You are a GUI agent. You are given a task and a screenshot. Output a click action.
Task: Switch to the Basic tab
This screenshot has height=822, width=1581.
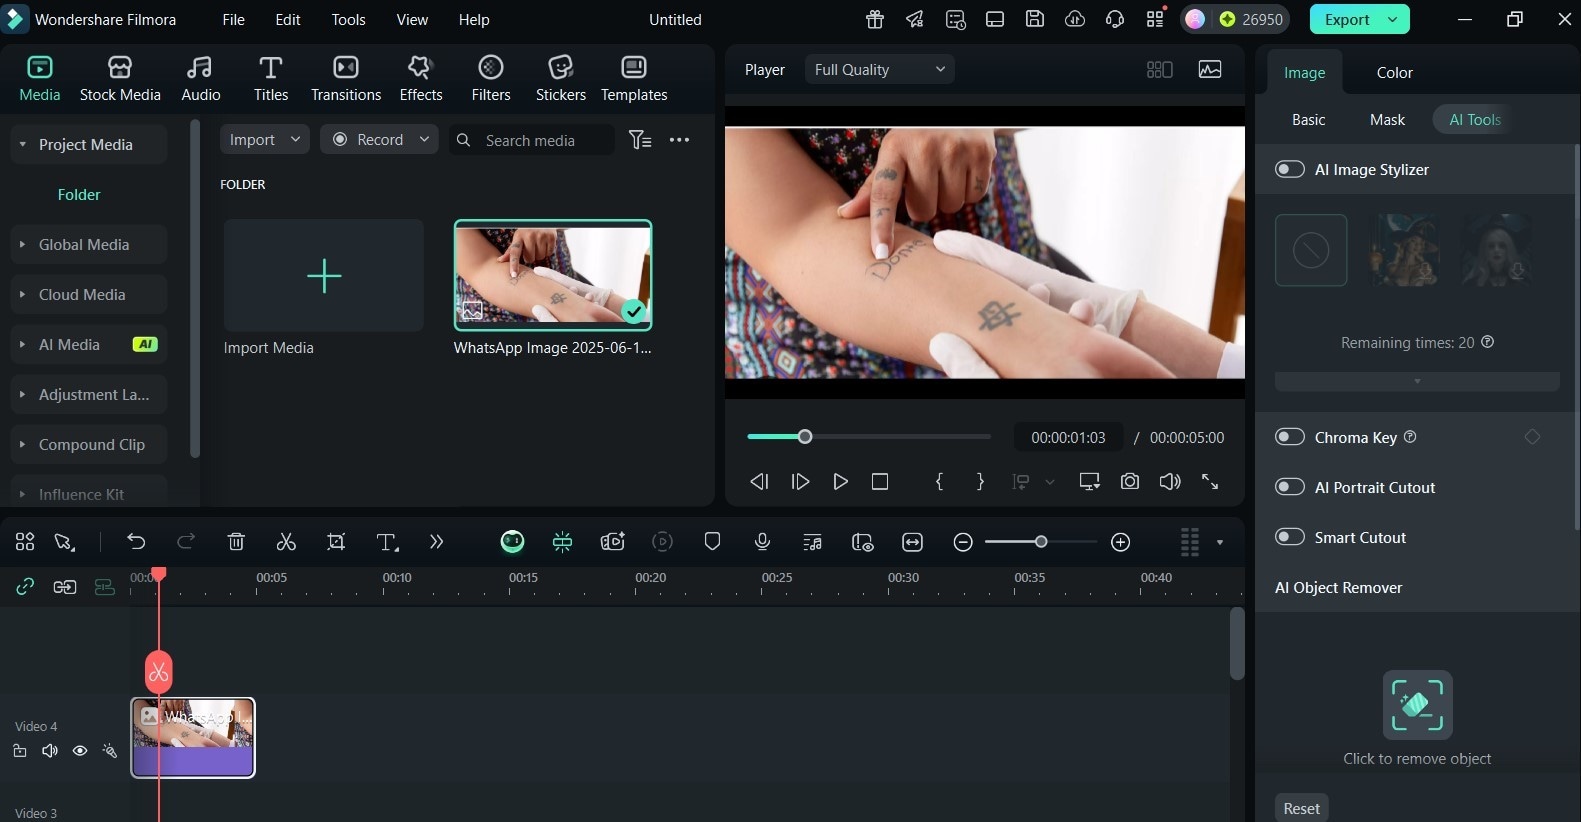1308,120
